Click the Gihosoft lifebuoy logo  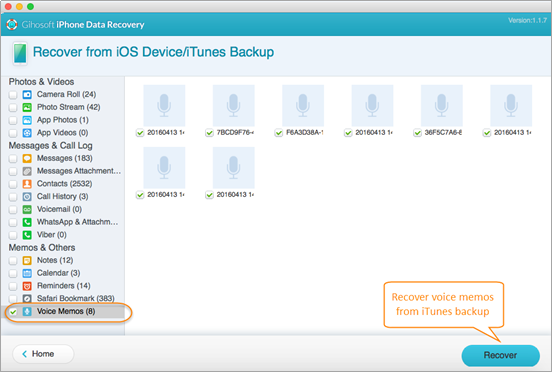12,25
